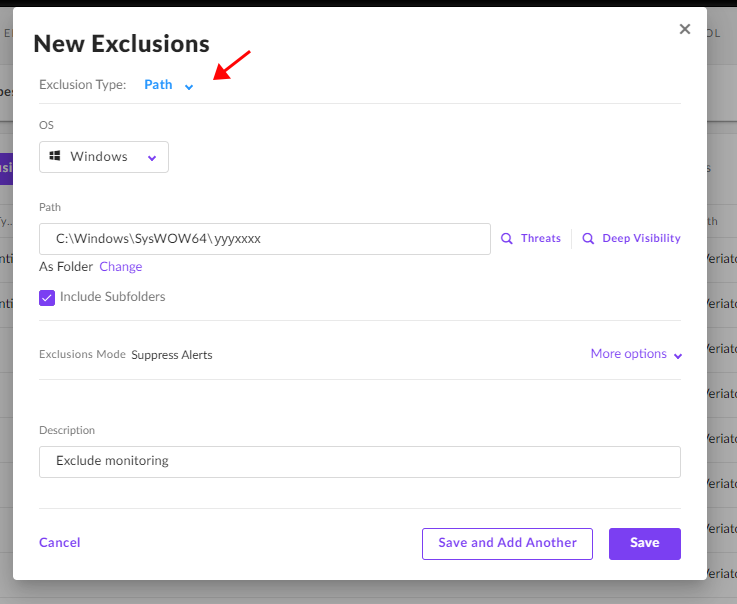
Task: Click the Exclusions Mode label
Action: (82, 354)
